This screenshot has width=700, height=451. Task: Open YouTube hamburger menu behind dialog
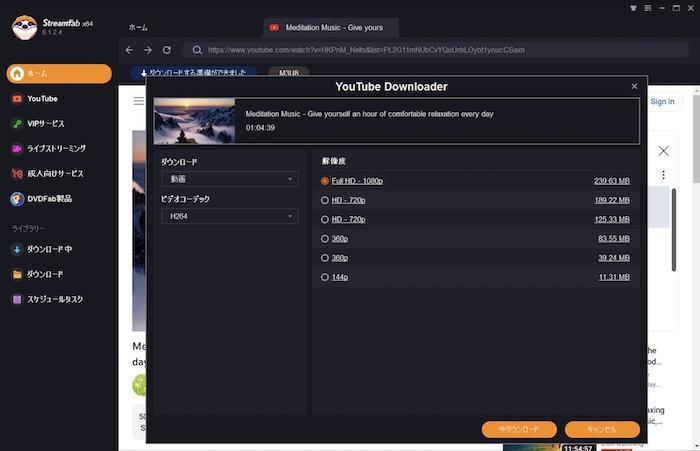[x=139, y=101]
